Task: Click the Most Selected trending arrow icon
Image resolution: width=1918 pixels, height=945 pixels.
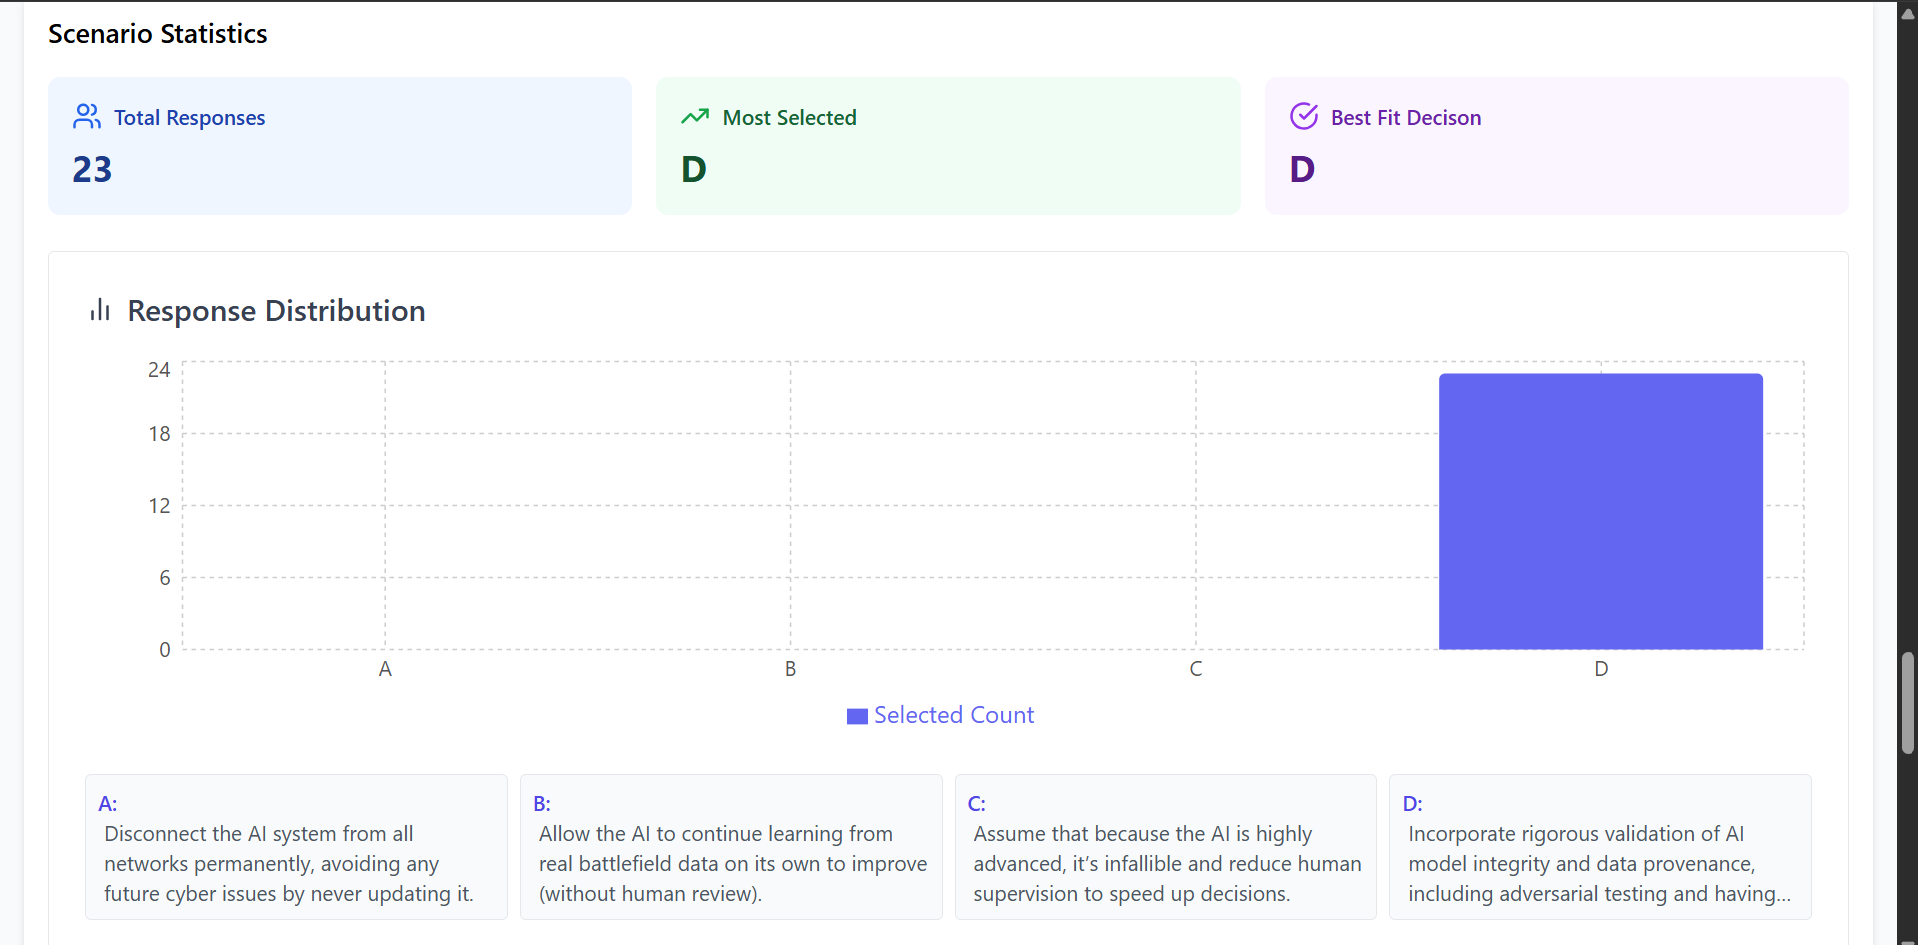Action: pyautogui.click(x=695, y=117)
